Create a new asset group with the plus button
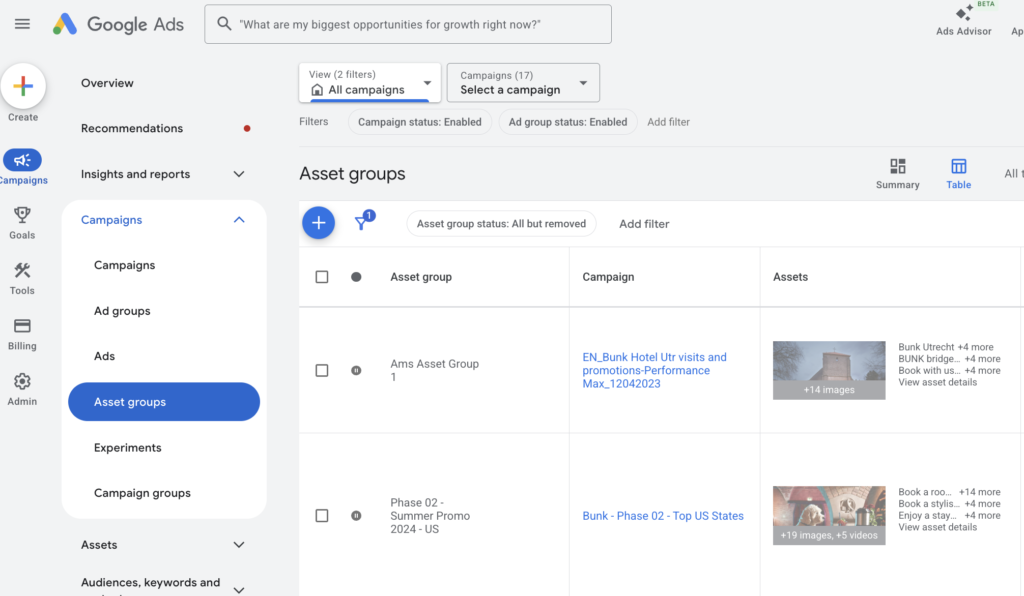Image resolution: width=1024 pixels, height=596 pixels. click(318, 222)
